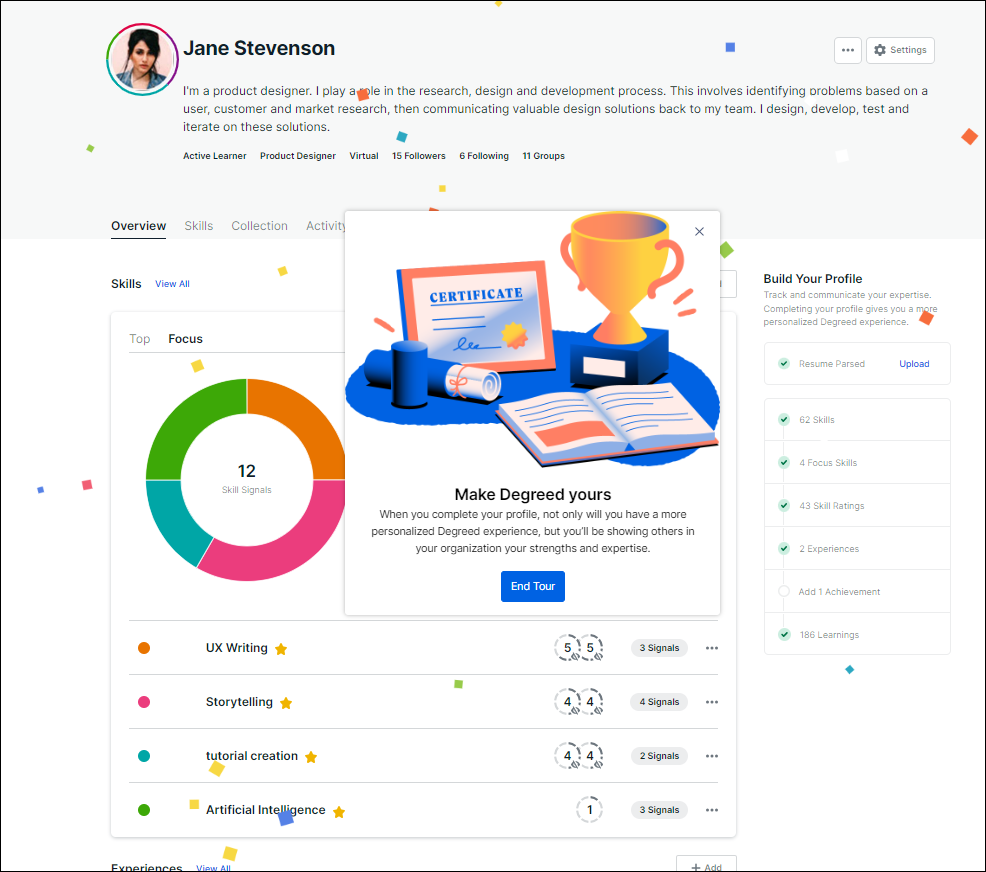Open the three-dot menu next to Settings

847,50
